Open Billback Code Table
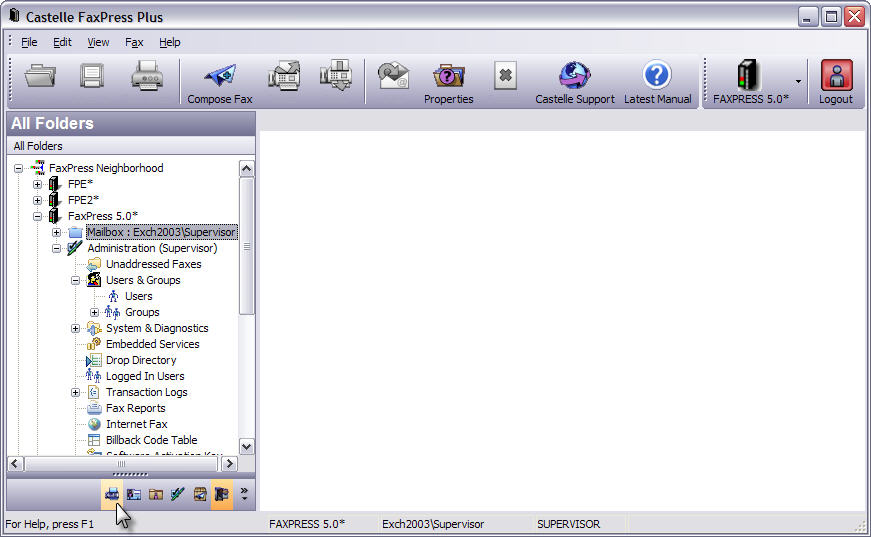This screenshot has width=871, height=537. 152,440
